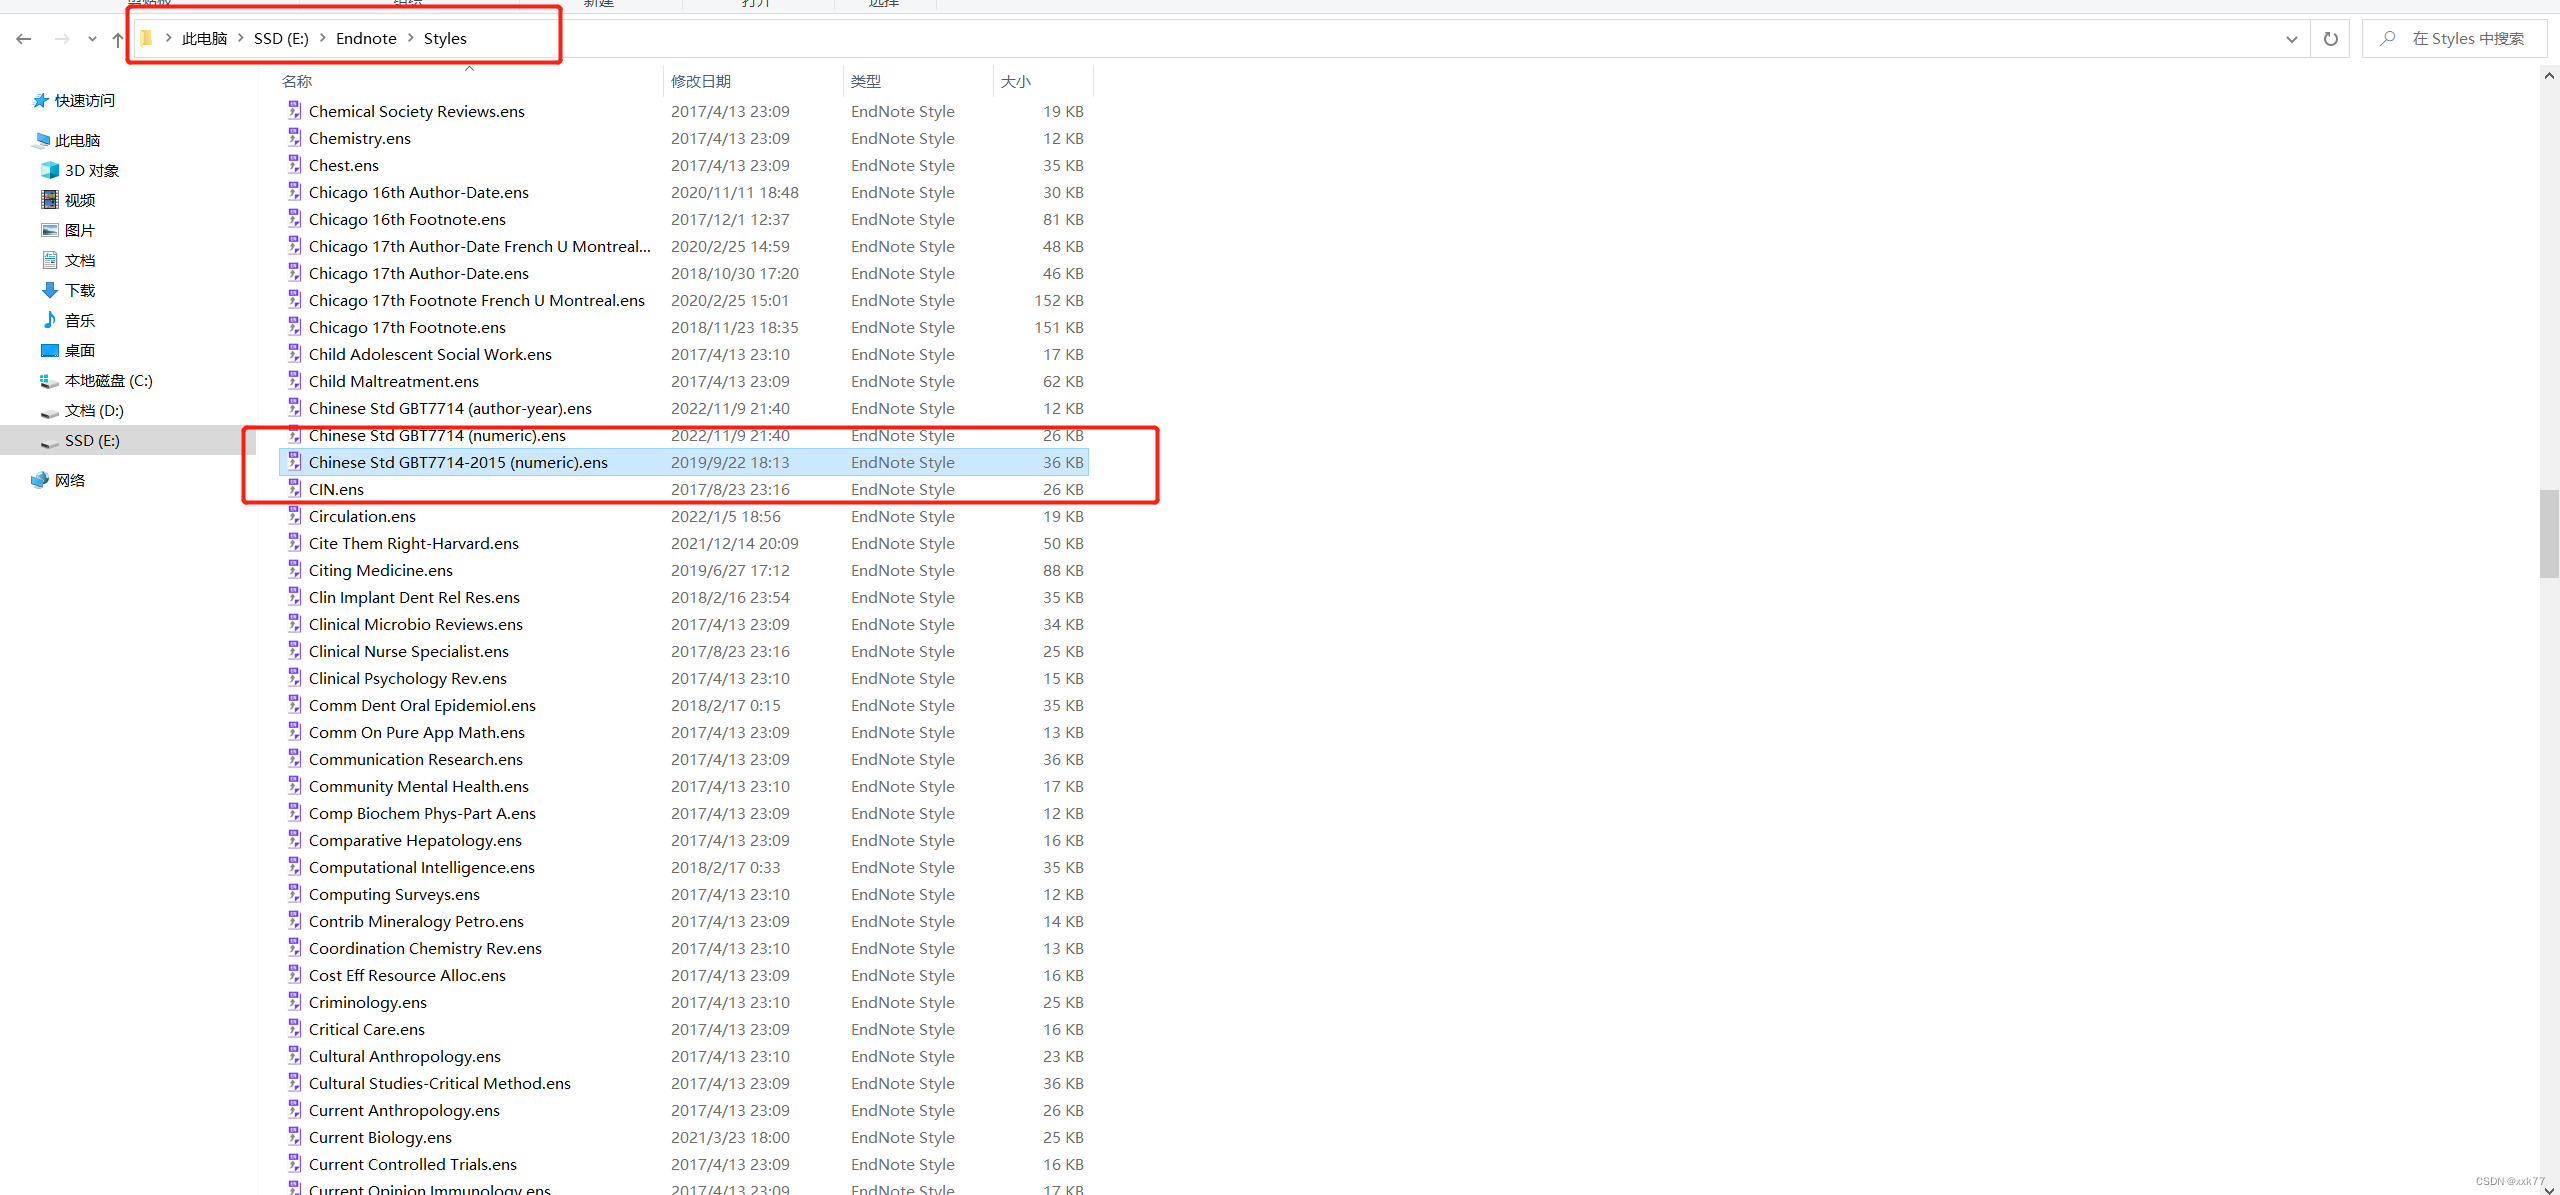Screen dimensions: 2560x1195
Task: Open 网络 in navigation pane
Action: (69, 481)
